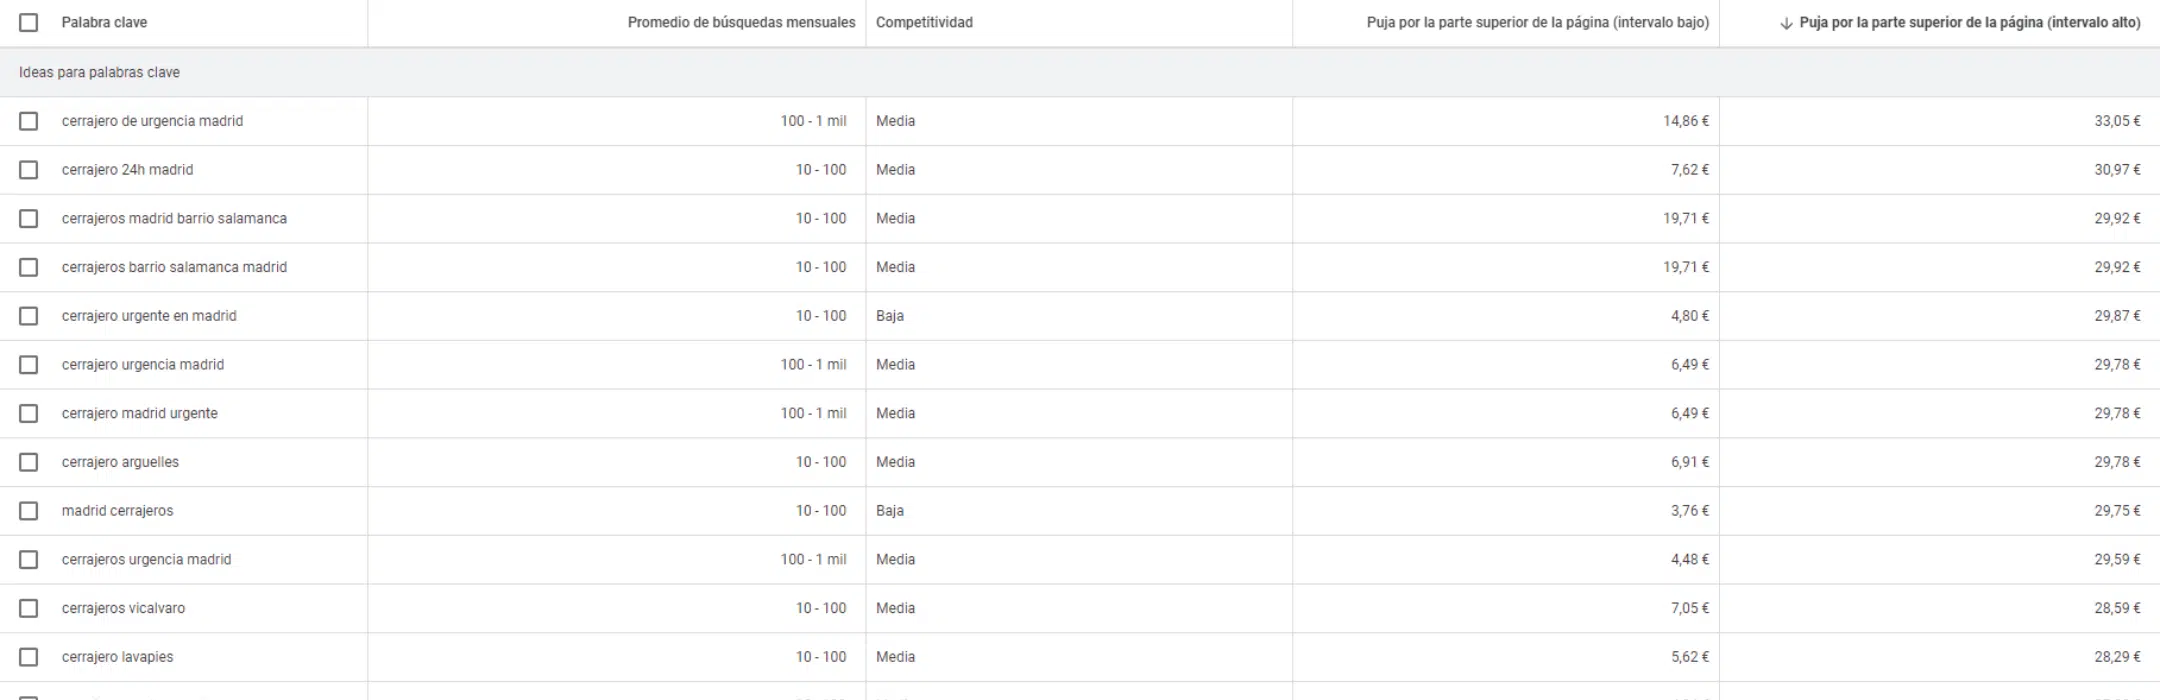Click the cerrajeros madrid barrio salamanca keyword text

pos(175,218)
